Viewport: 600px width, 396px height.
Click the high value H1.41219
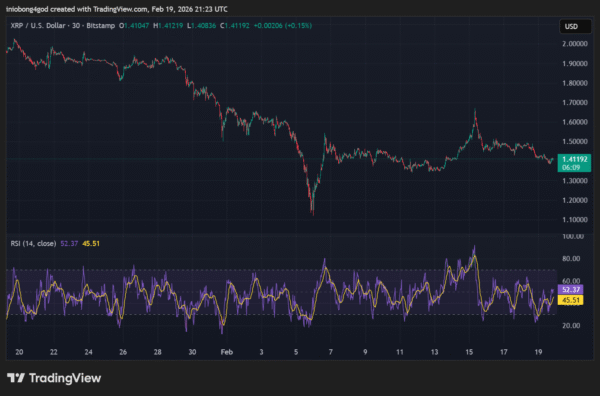168,26
